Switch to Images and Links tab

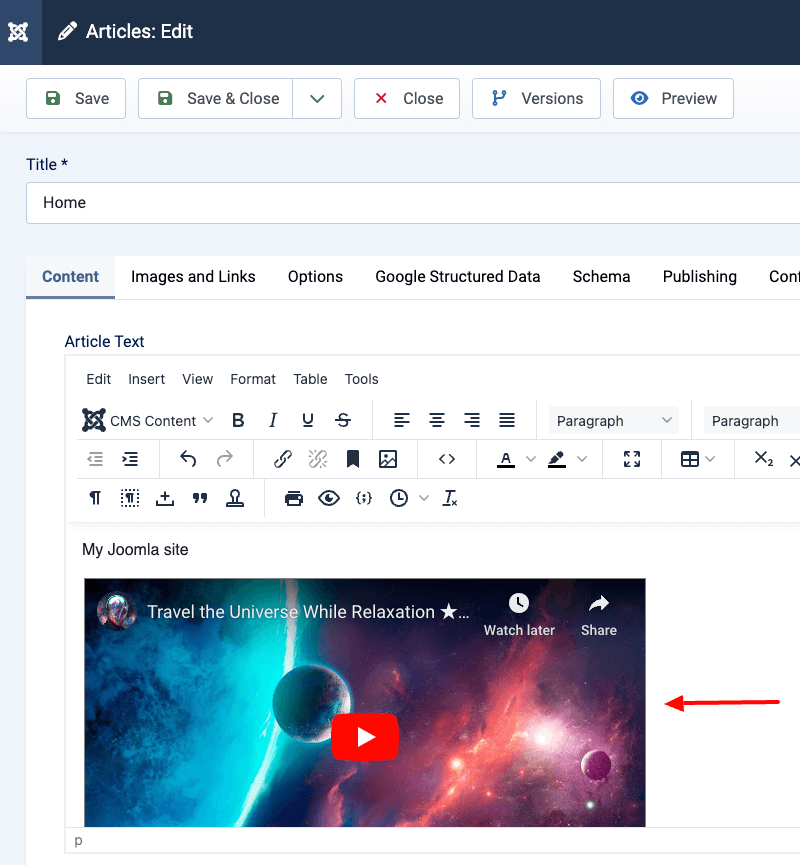coord(193,276)
